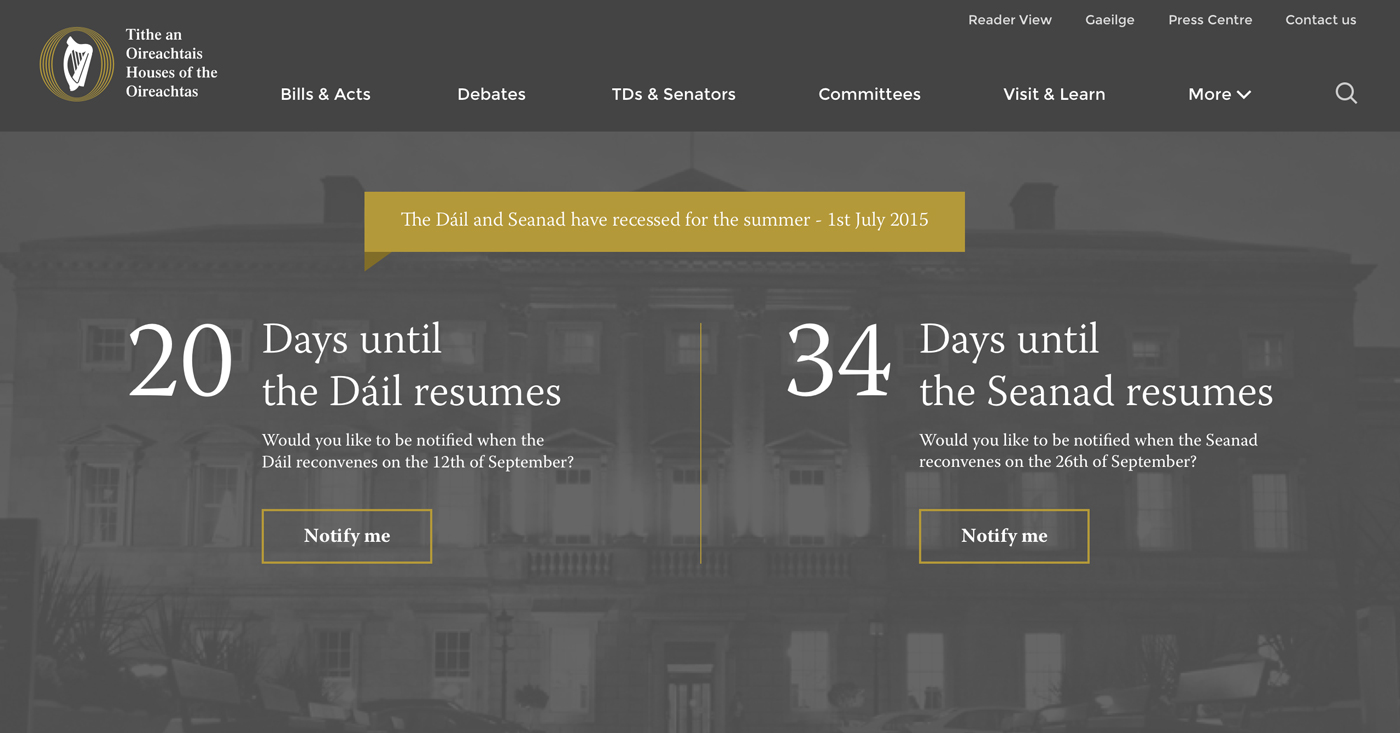This screenshot has height=733, width=1400.
Task: Open TDs & Senators page
Action: tap(673, 94)
